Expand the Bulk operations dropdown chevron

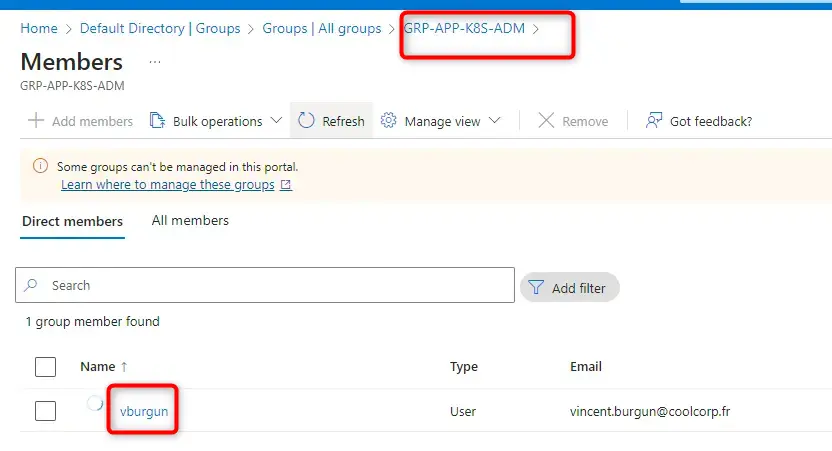[x=276, y=120]
